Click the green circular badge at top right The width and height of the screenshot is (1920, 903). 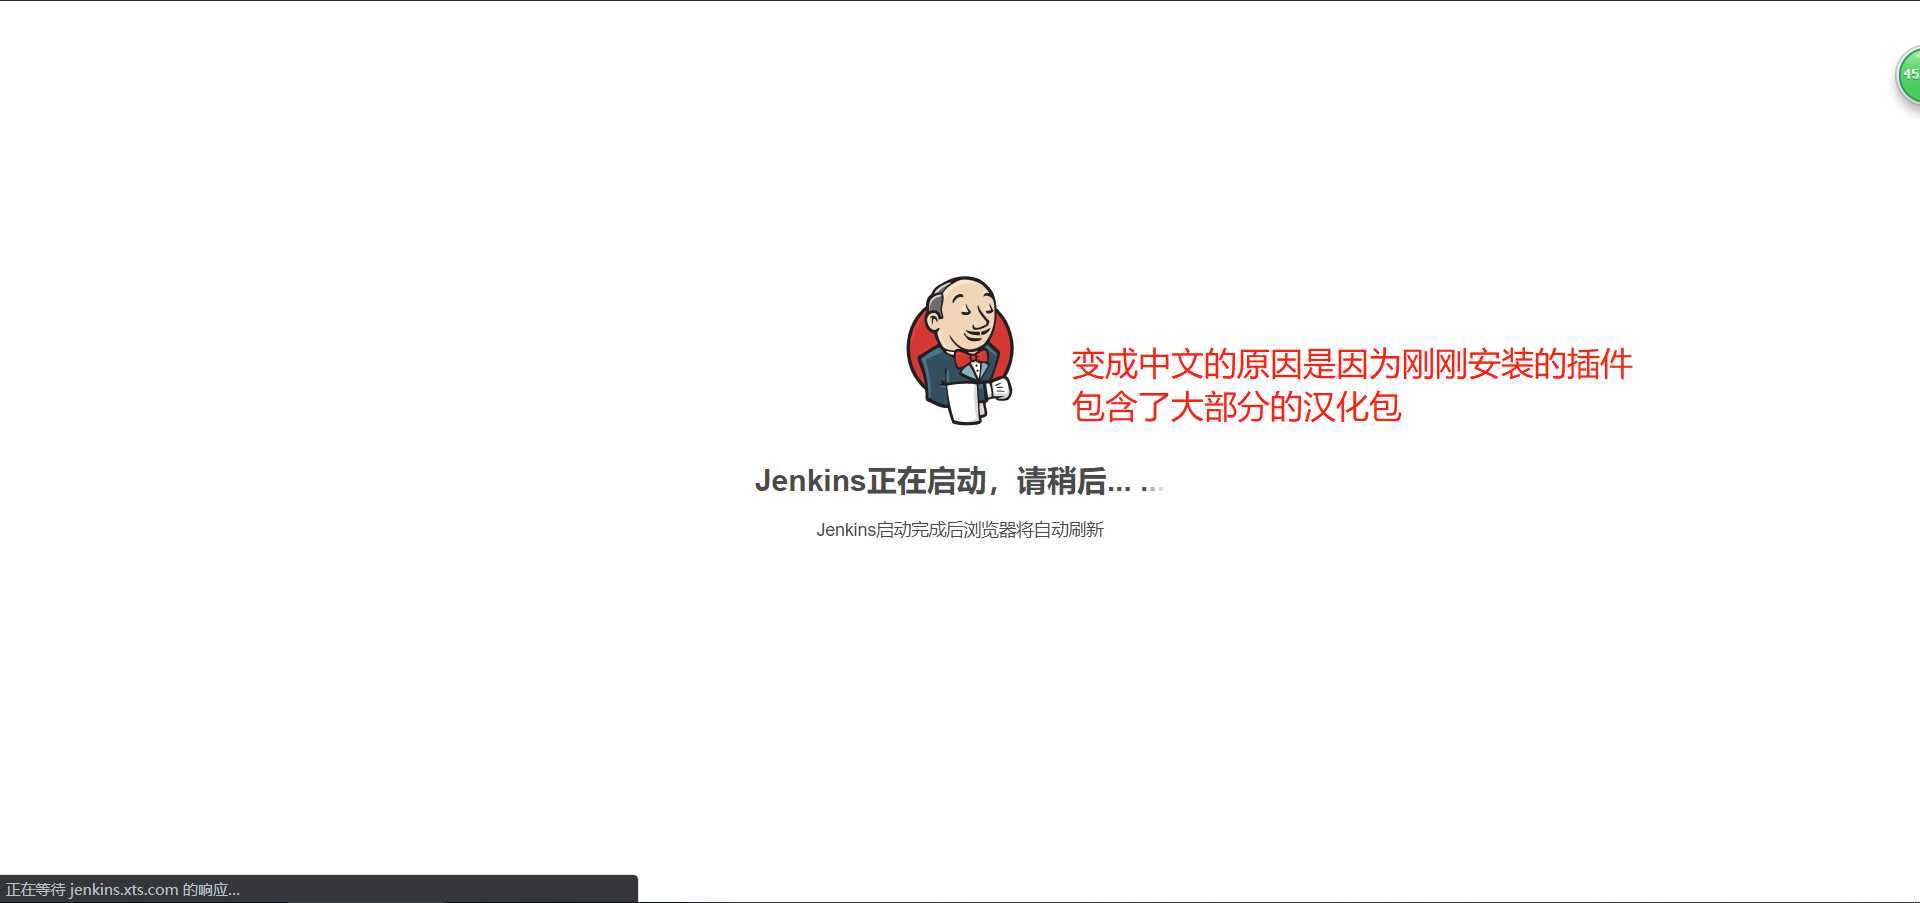pyautogui.click(x=1908, y=75)
